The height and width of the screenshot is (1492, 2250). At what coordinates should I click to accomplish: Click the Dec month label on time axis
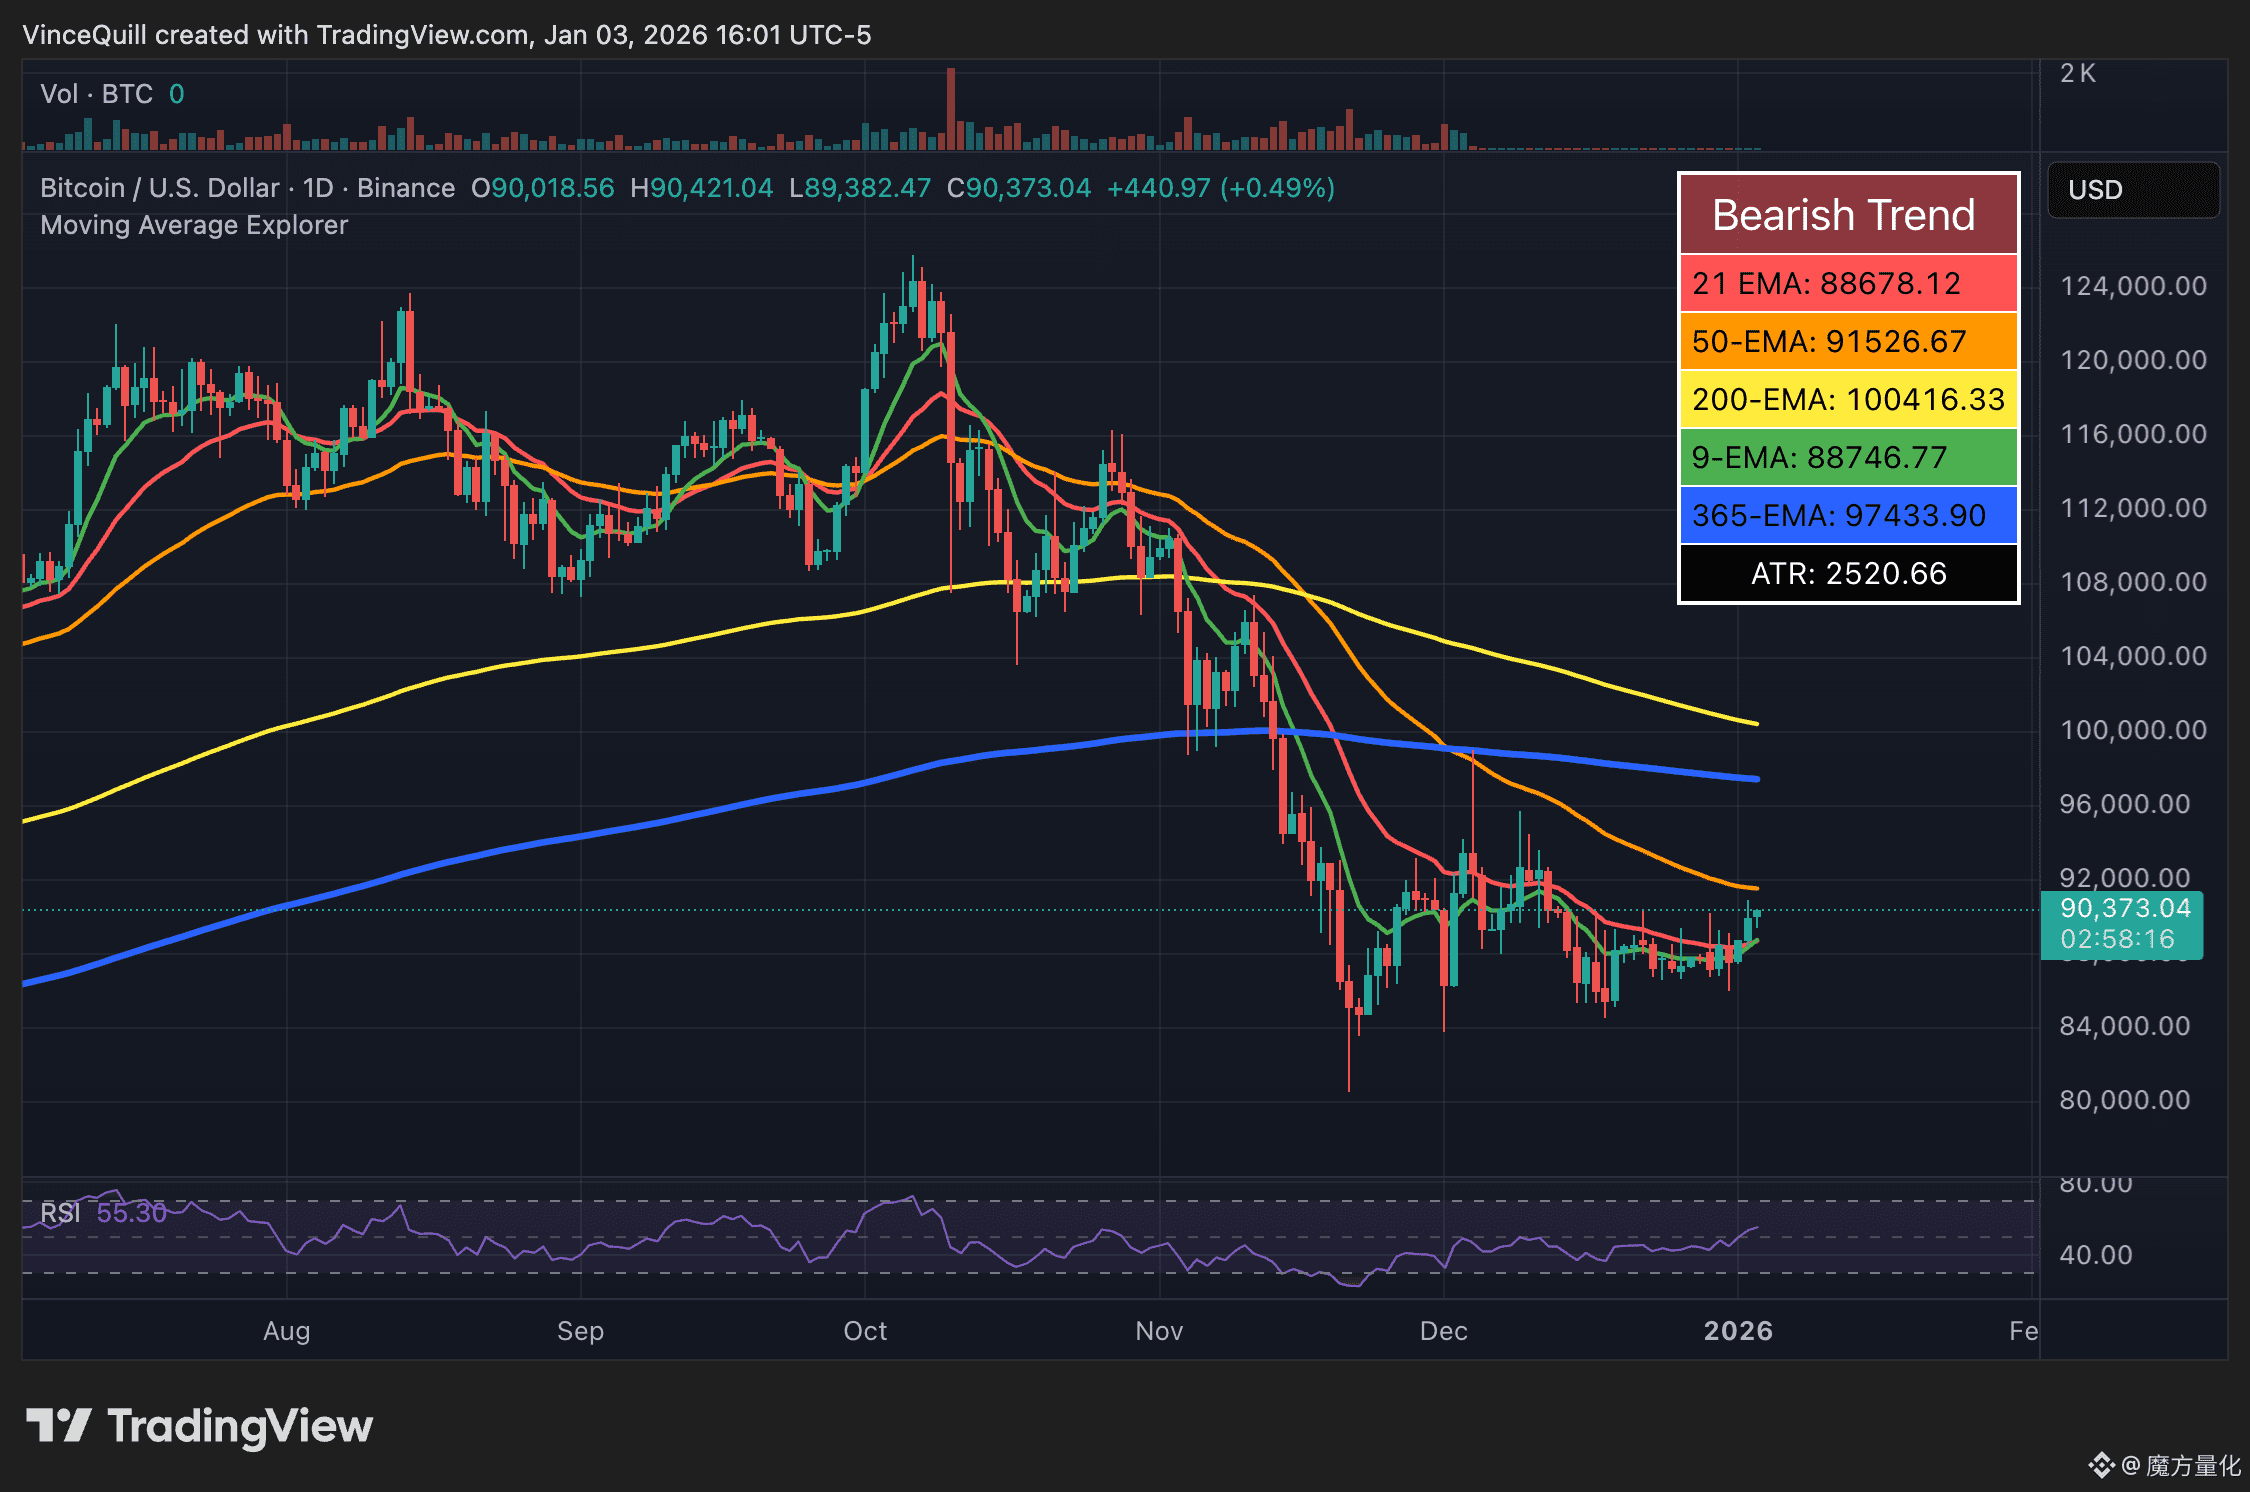click(x=1442, y=1331)
